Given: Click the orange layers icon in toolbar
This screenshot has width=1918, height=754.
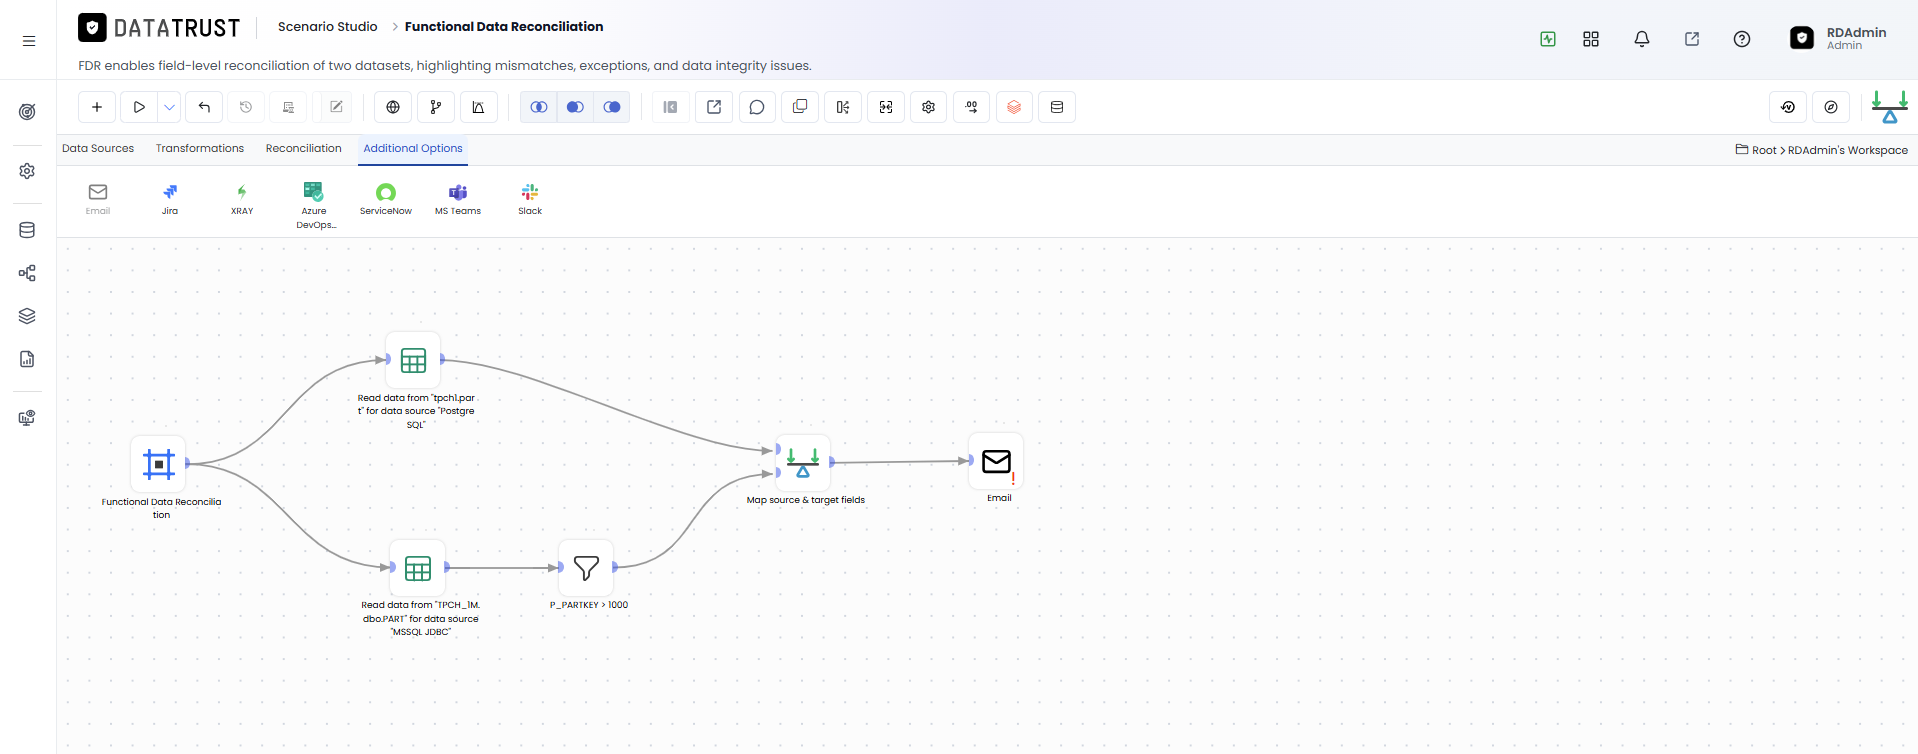Looking at the screenshot, I should (1014, 107).
